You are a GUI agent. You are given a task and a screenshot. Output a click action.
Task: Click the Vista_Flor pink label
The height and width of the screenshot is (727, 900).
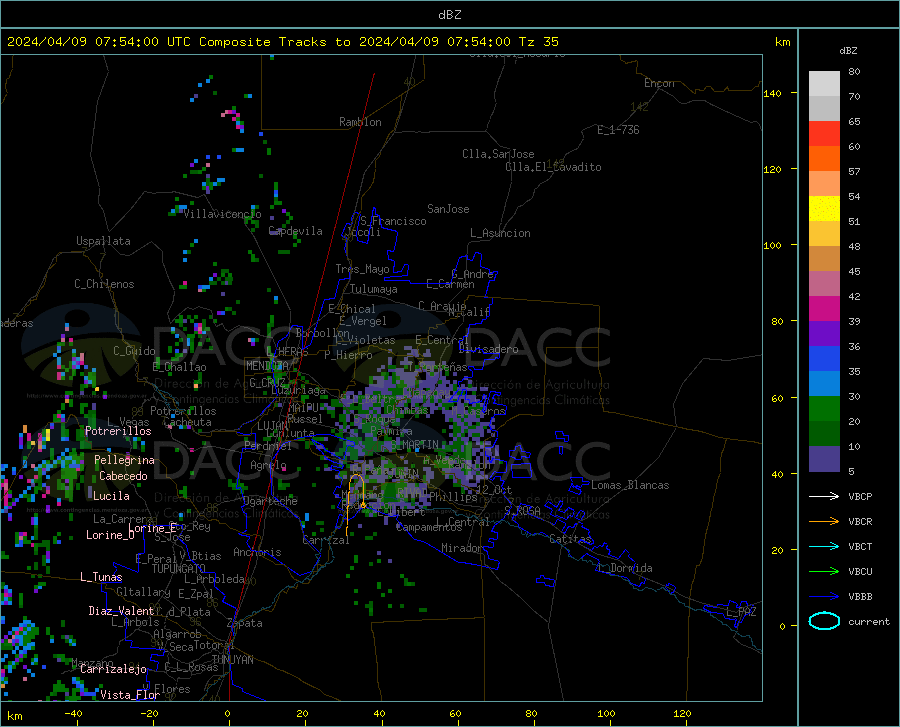point(130,695)
